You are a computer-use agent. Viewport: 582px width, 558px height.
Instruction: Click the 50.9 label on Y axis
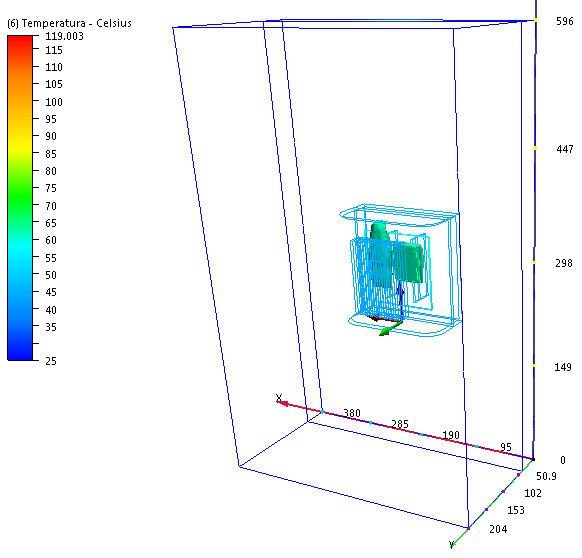[x=546, y=476]
